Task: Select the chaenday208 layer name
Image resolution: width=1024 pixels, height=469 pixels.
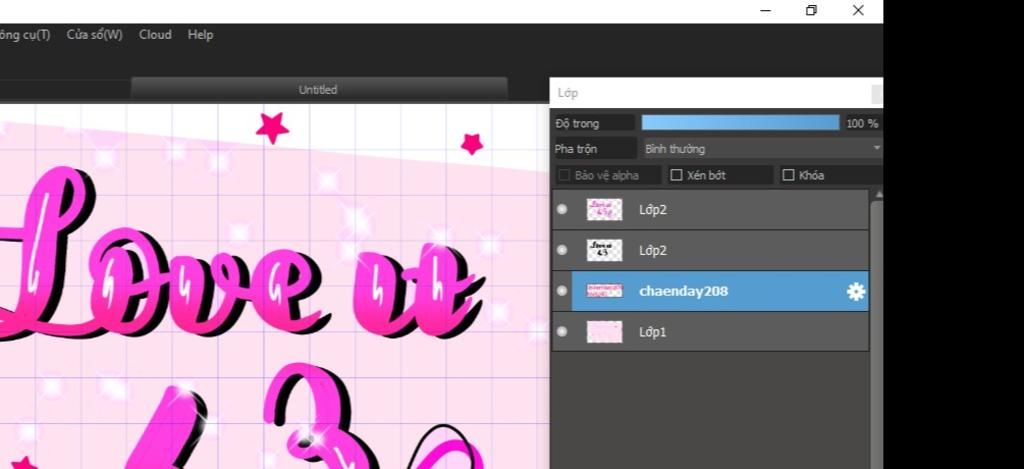Action: point(683,291)
